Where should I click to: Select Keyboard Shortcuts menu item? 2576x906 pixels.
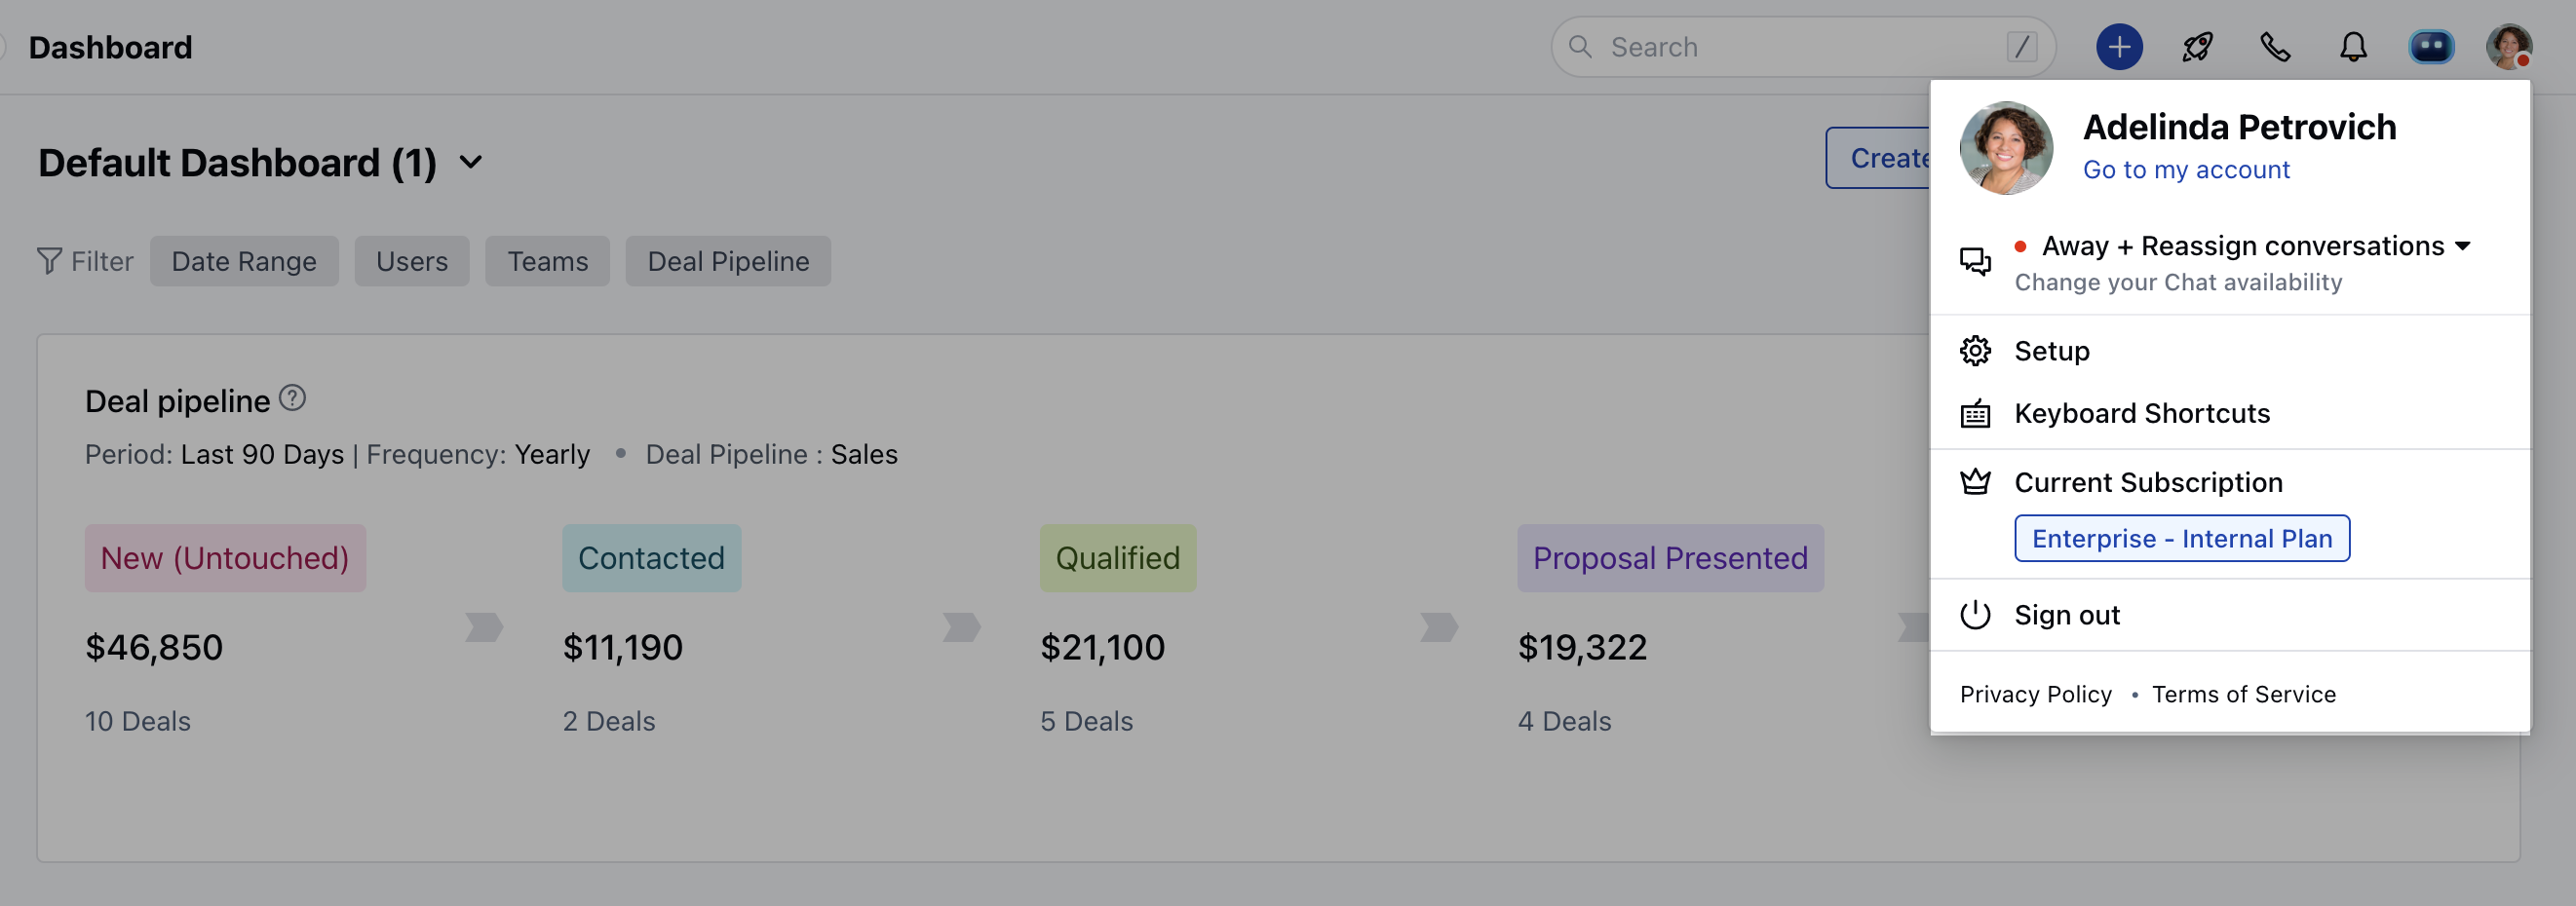[x=2141, y=413]
